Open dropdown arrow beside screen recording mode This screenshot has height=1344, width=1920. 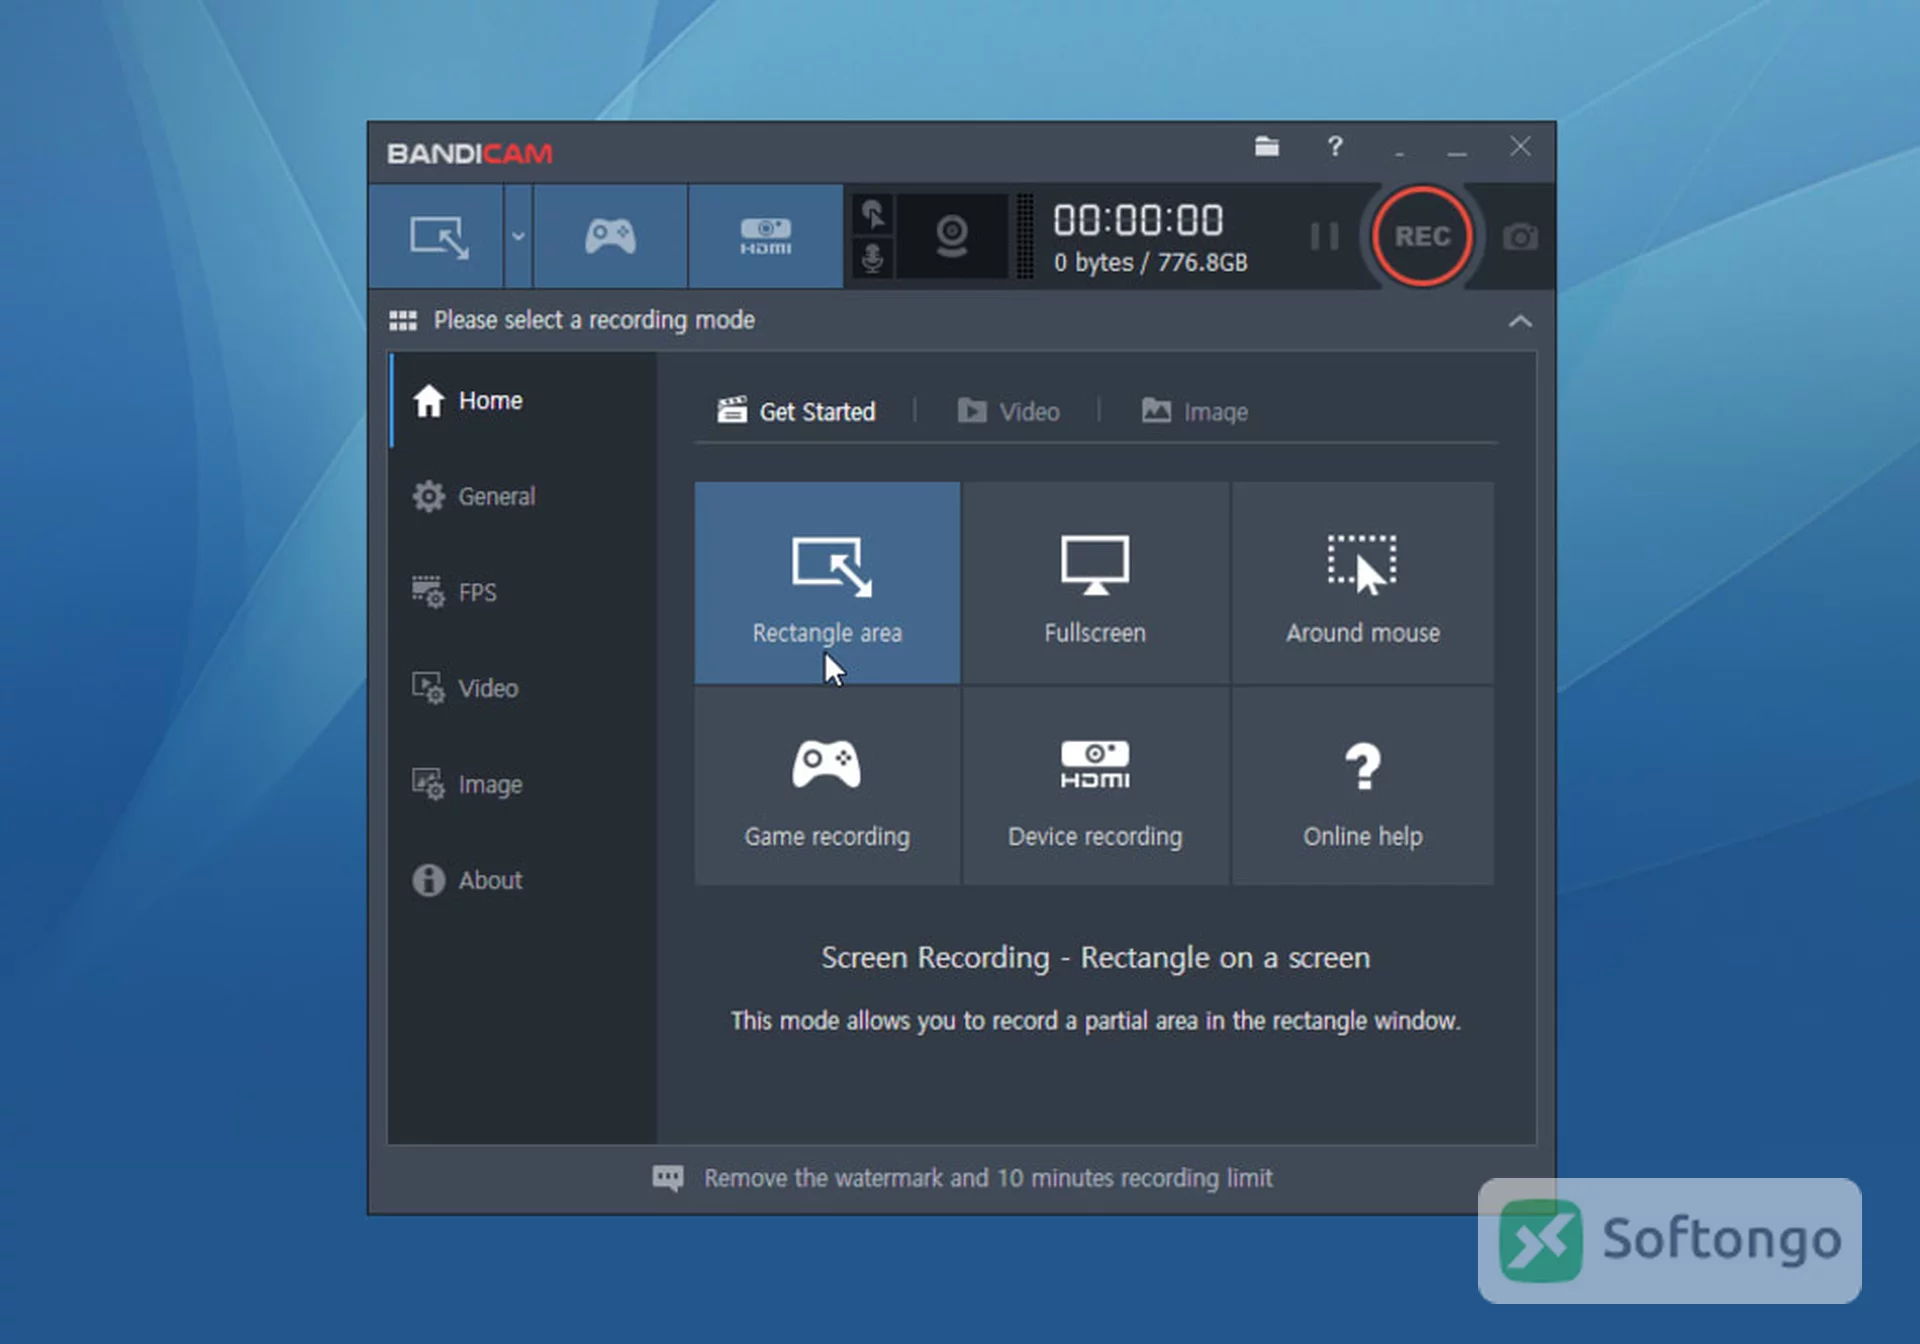click(518, 237)
